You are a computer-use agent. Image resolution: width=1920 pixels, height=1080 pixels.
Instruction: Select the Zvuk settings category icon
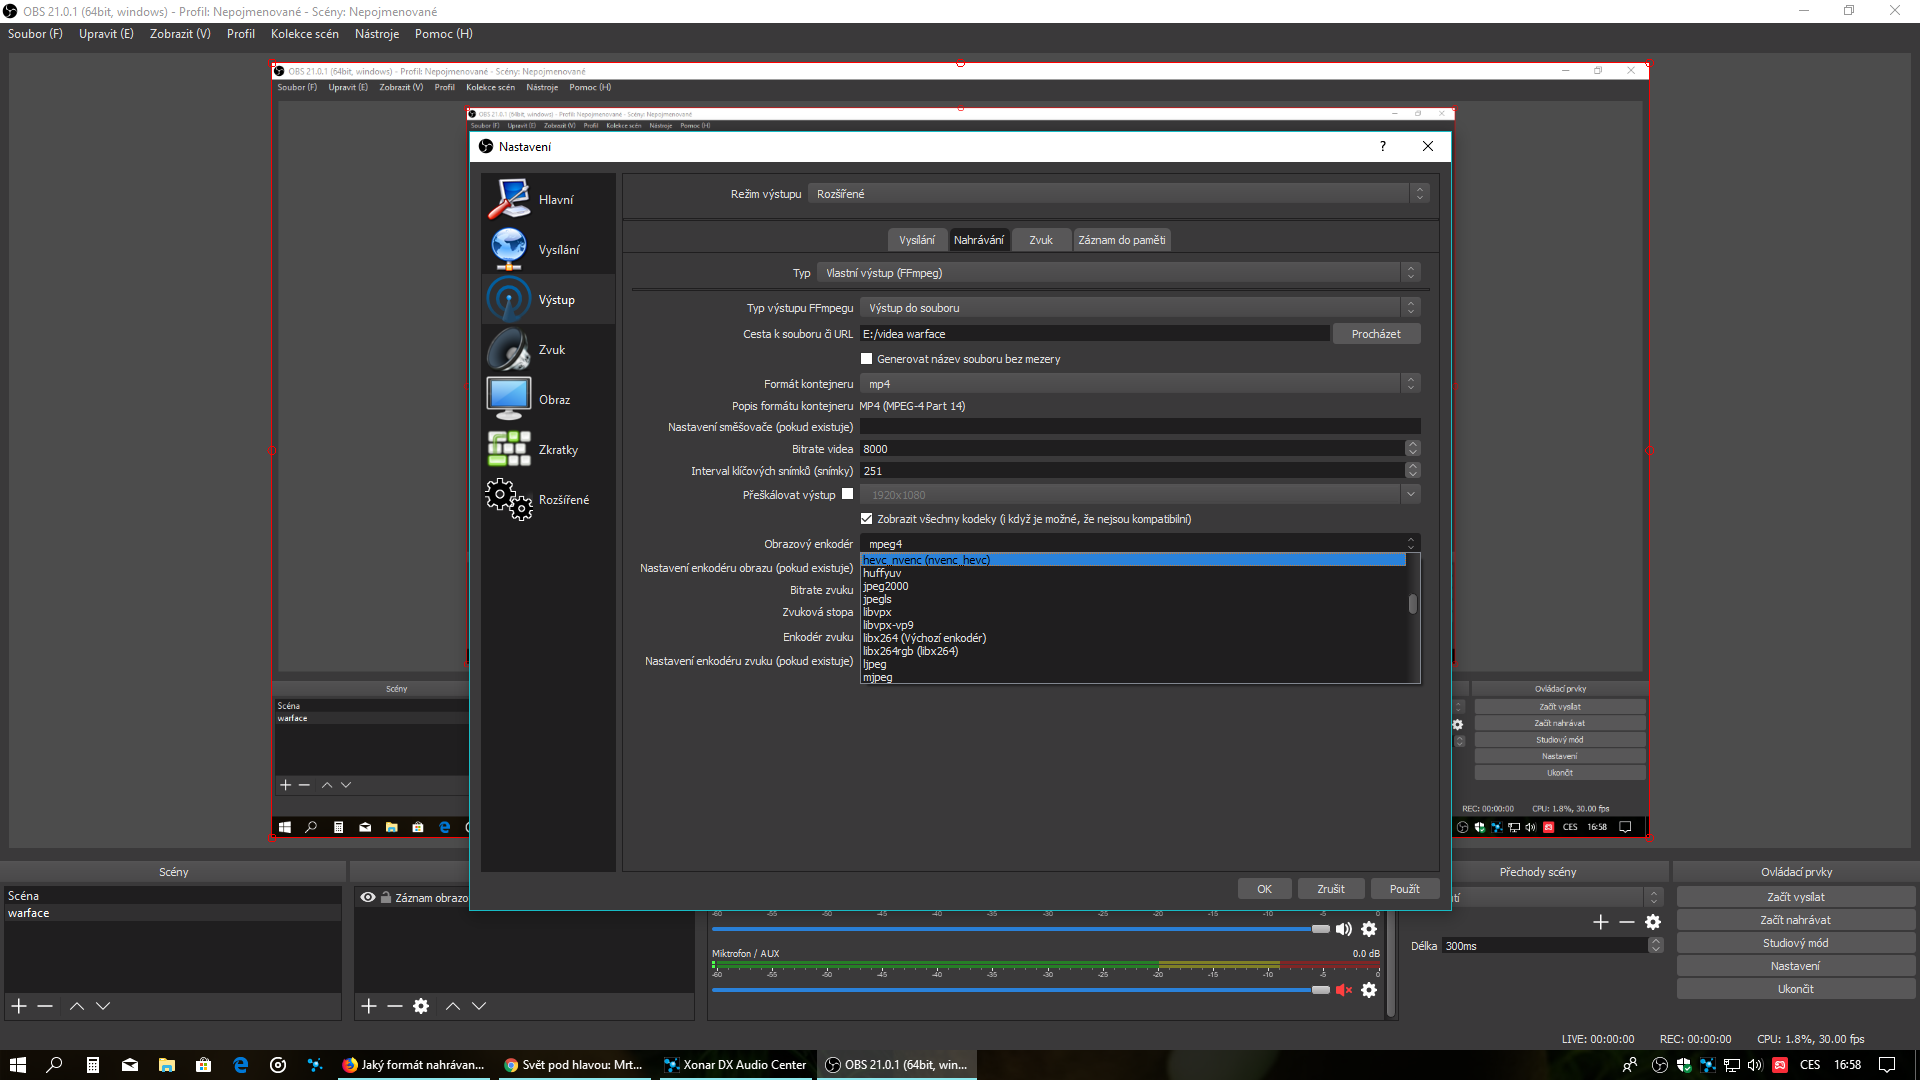click(x=509, y=350)
